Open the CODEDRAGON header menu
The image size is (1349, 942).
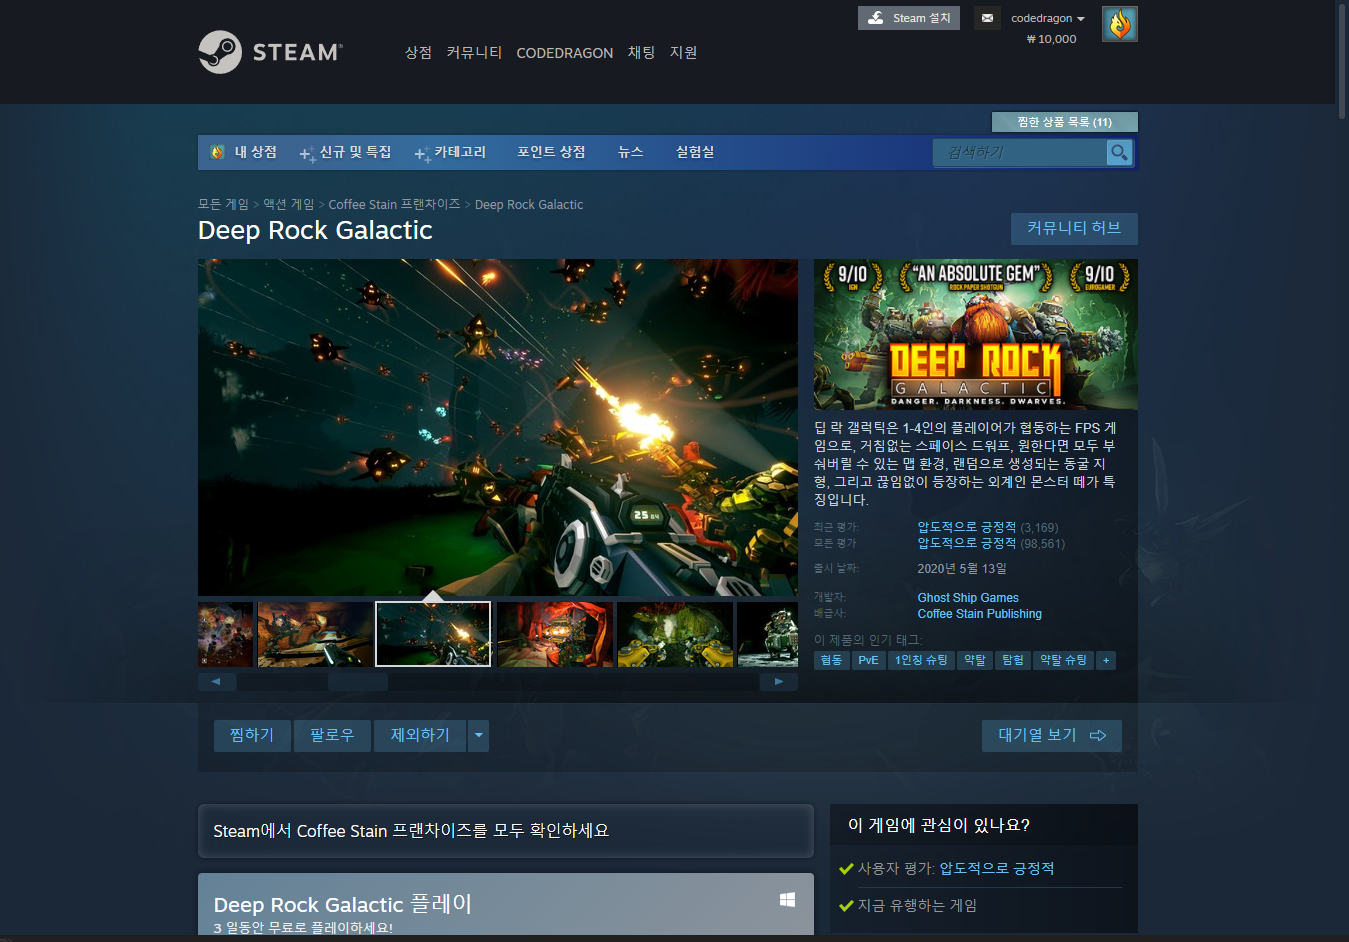click(564, 53)
